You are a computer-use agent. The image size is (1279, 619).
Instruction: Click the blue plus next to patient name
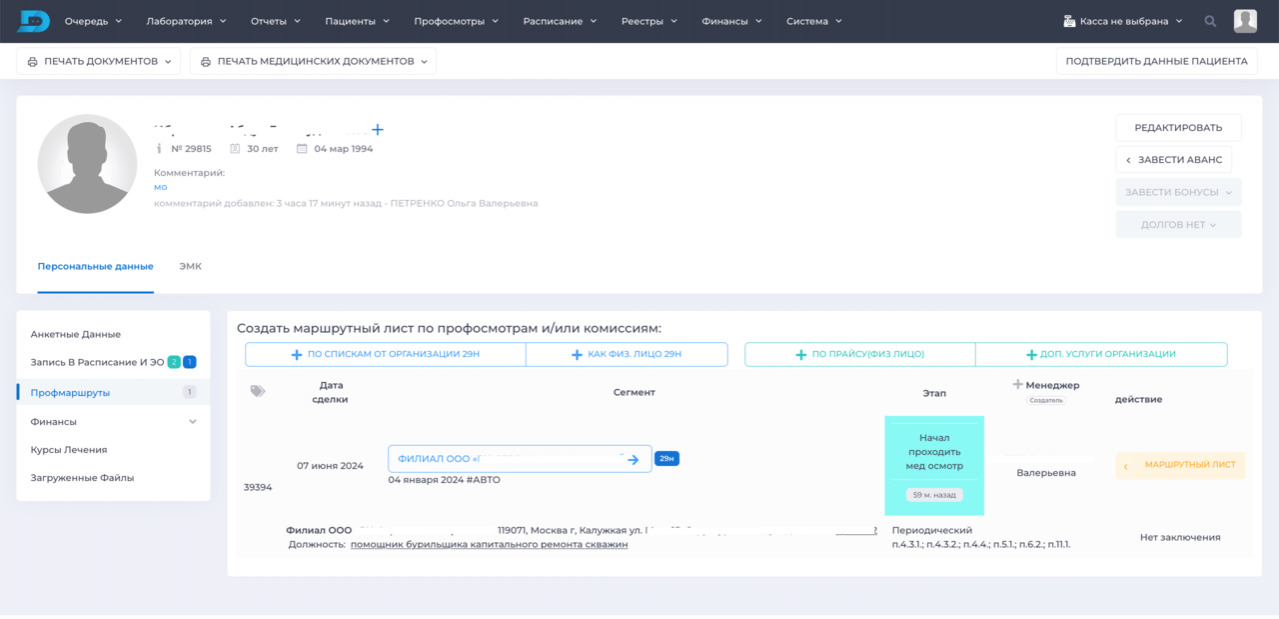[377, 130]
